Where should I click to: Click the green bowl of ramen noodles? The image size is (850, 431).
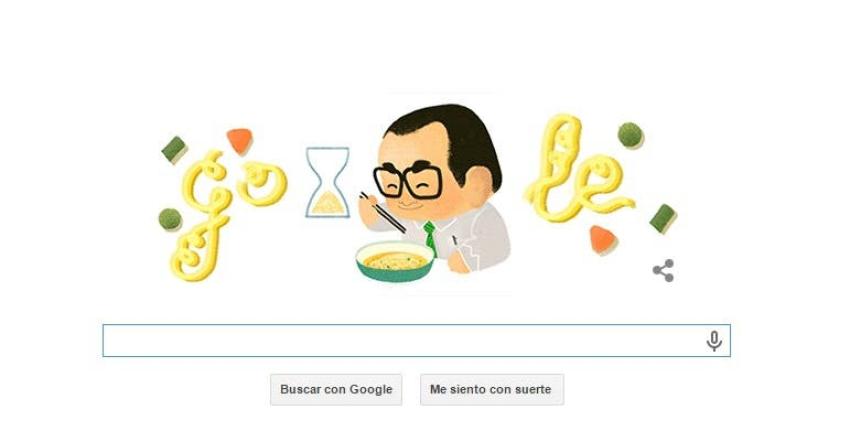point(395,261)
